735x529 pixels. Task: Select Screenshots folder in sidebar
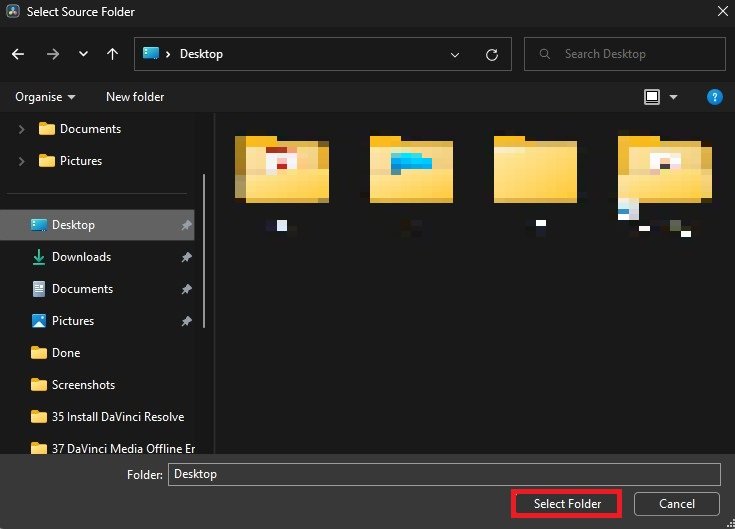point(83,385)
